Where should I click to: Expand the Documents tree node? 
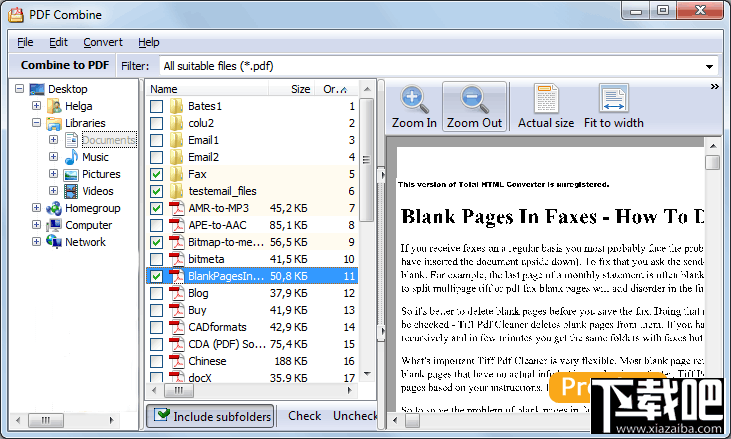tap(53, 139)
